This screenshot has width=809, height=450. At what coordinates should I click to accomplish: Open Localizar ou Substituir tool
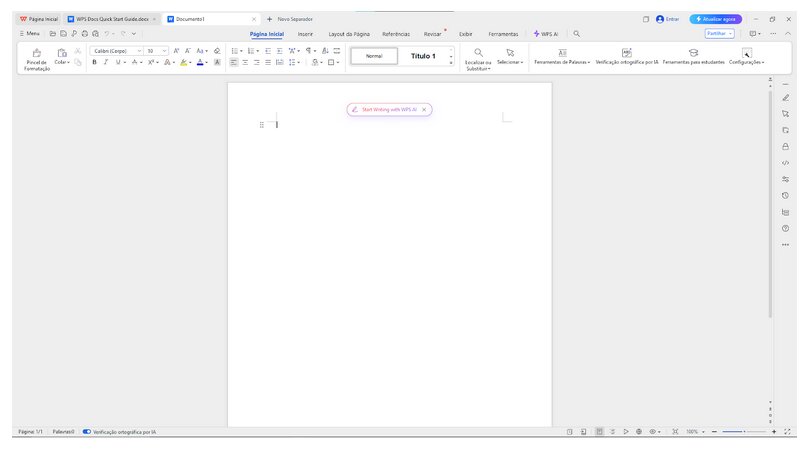click(x=478, y=52)
